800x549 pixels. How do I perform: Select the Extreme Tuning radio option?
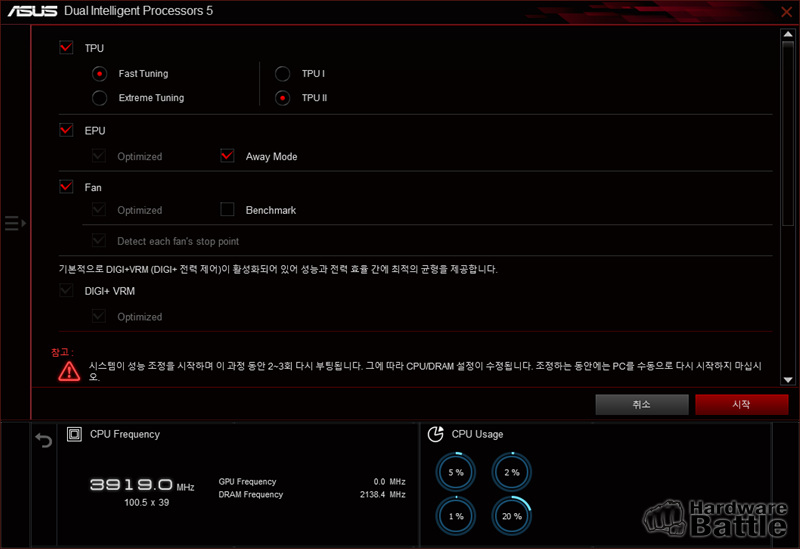(99, 98)
